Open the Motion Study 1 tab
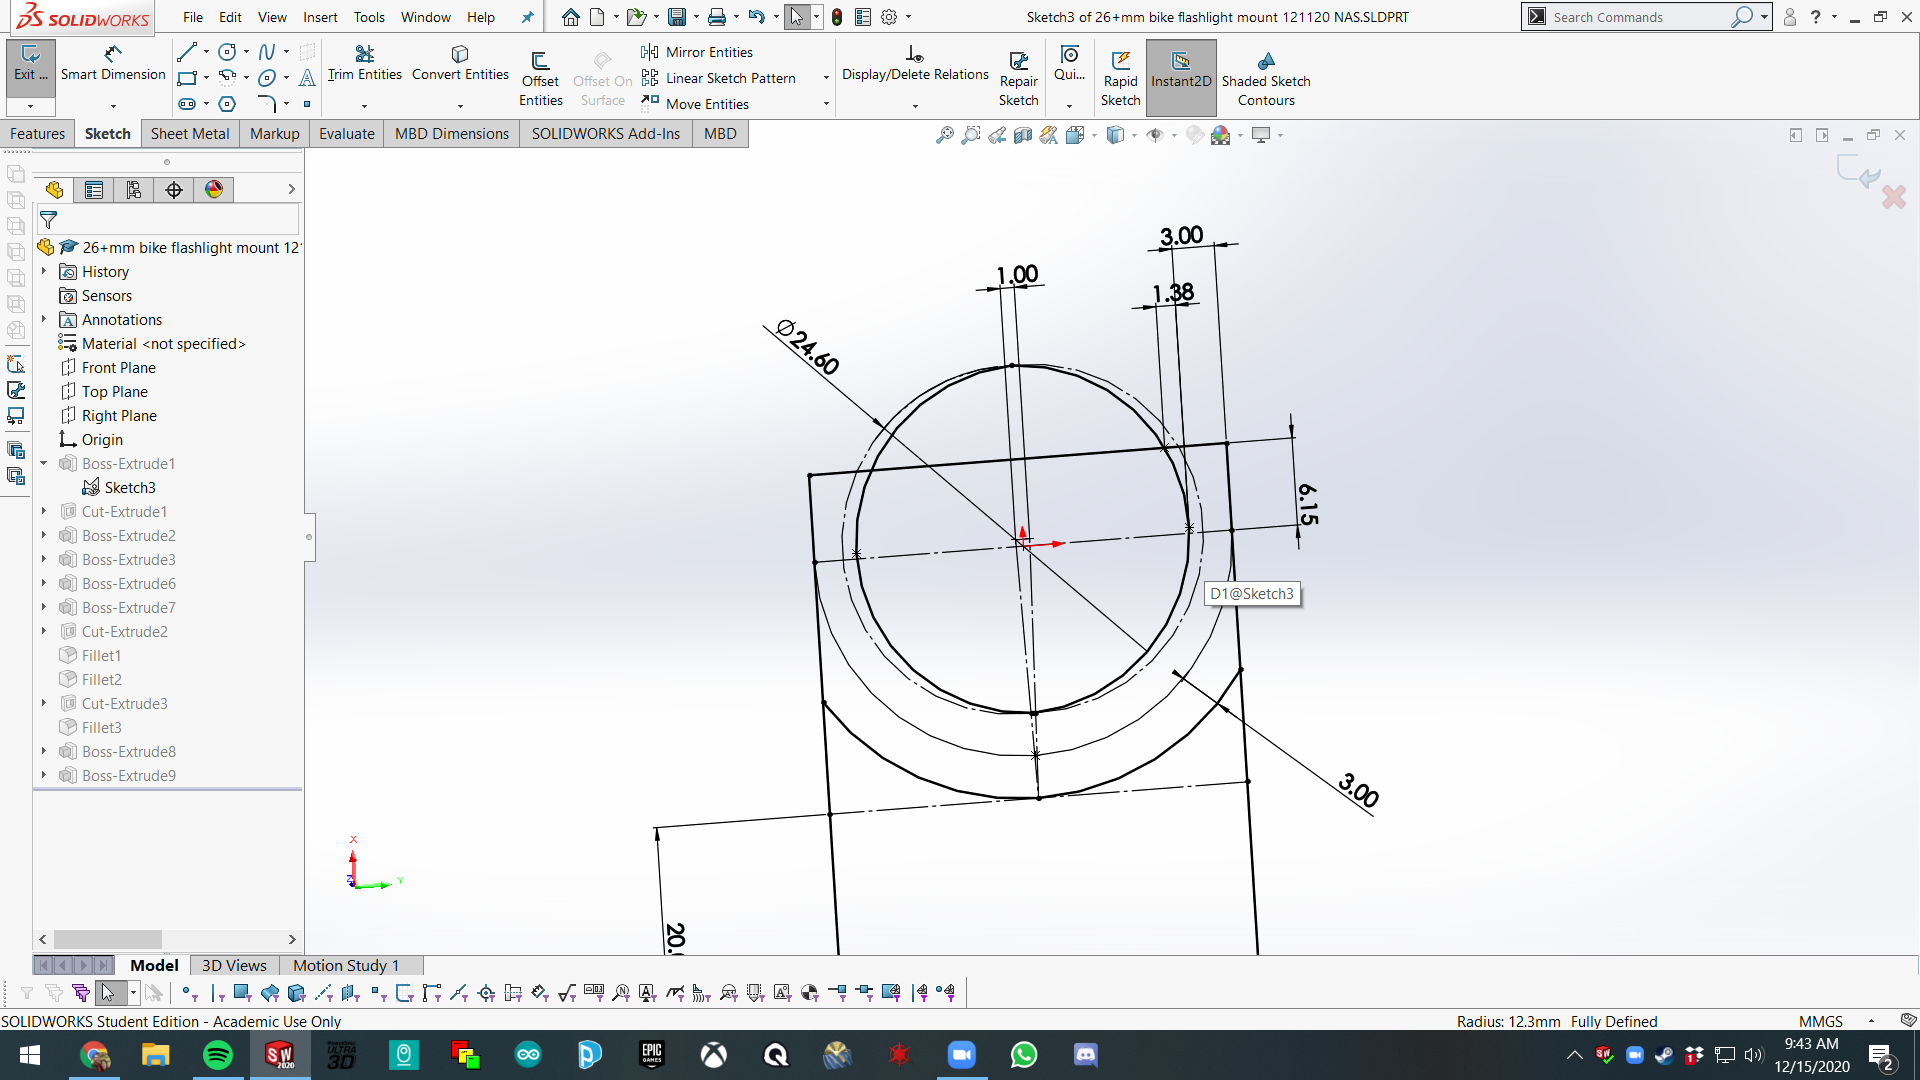Viewport: 1920px width, 1080px height. [x=346, y=966]
